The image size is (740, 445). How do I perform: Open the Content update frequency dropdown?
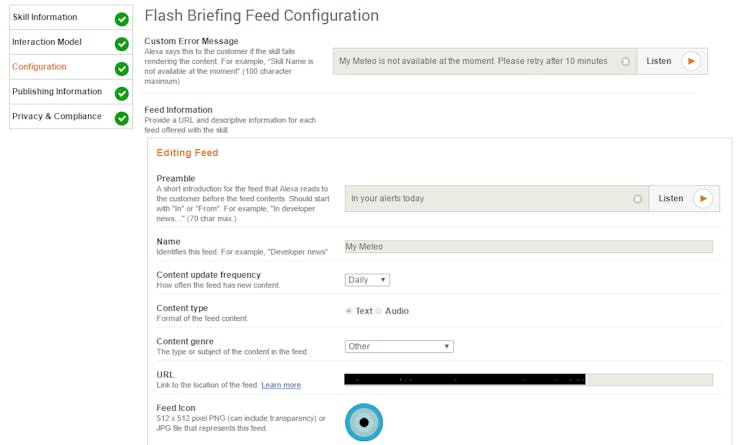[x=367, y=280]
